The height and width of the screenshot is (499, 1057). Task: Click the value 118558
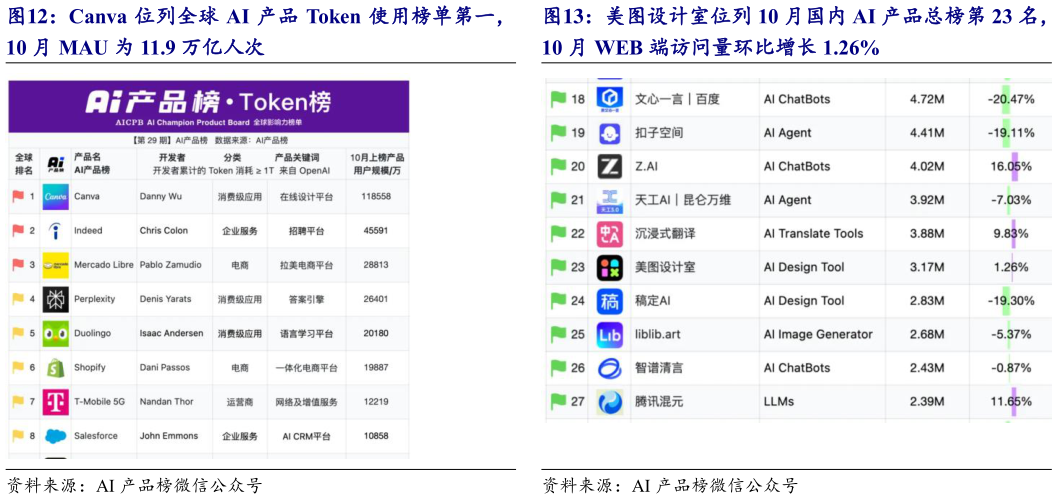376,197
